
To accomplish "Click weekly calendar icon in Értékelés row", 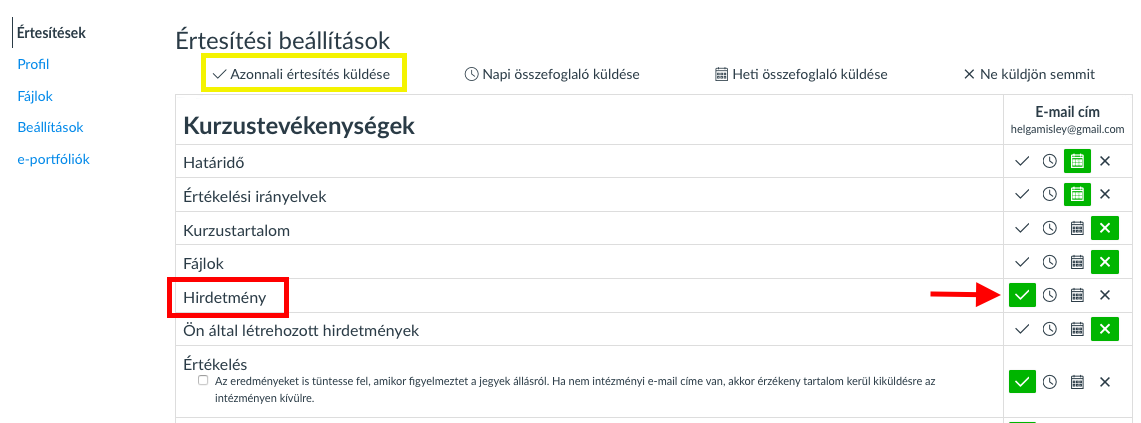I will [x=1078, y=382].
